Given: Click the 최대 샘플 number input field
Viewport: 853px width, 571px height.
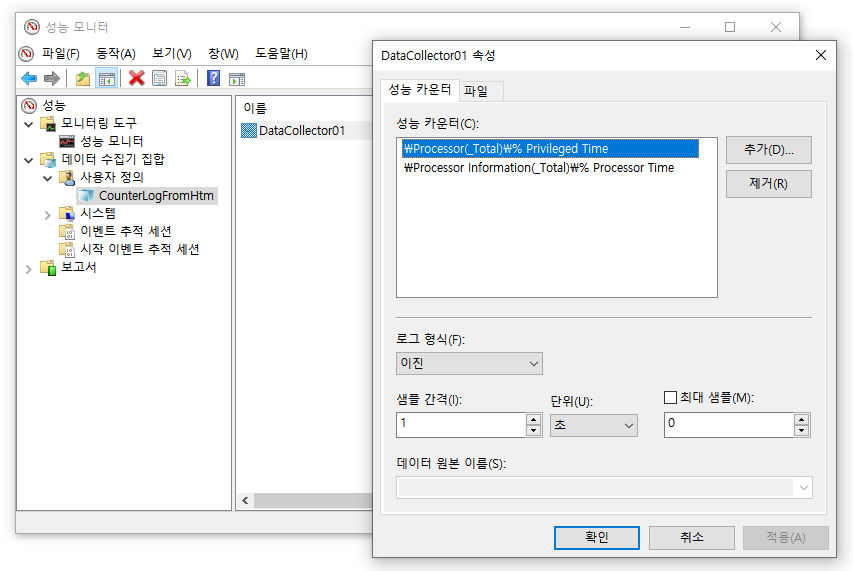Looking at the screenshot, I should point(729,425).
